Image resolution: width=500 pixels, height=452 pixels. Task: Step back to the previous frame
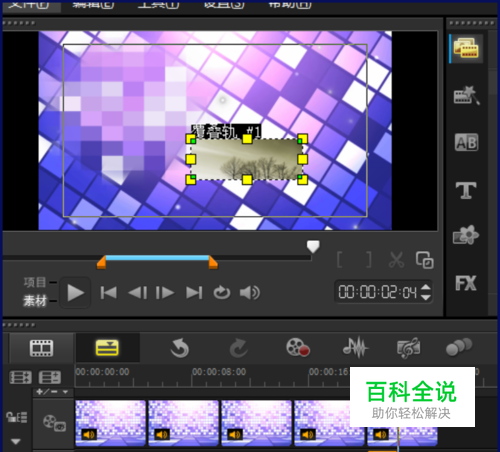[x=138, y=293]
